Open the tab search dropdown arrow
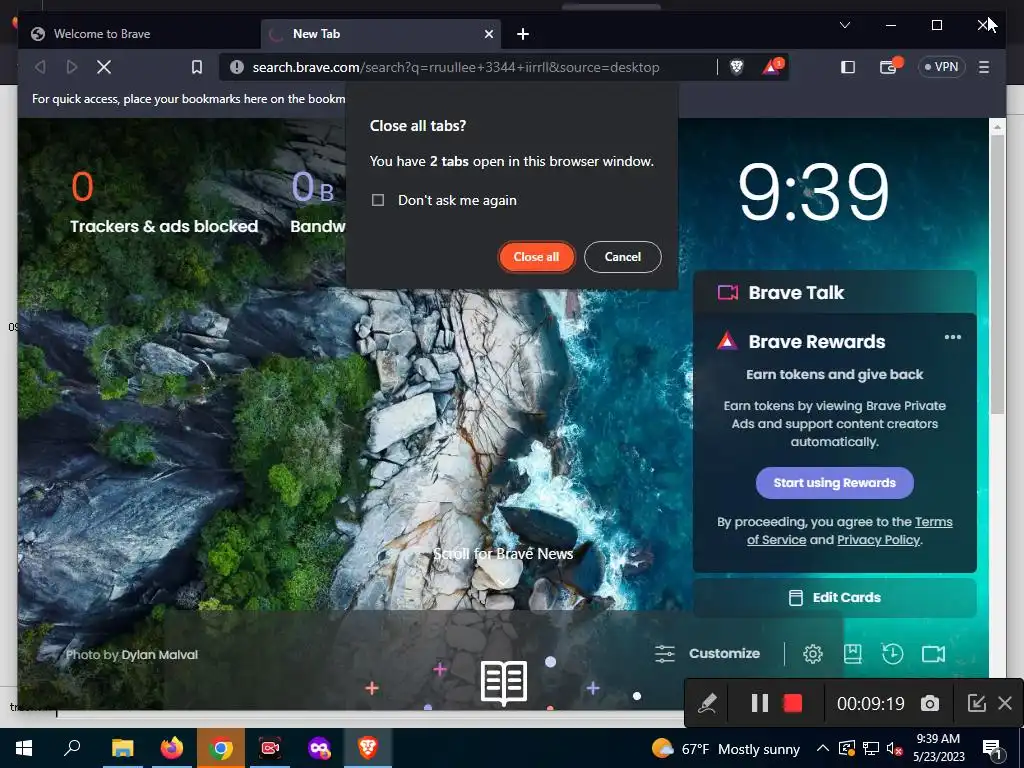This screenshot has height=768, width=1024. pyautogui.click(x=844, y=25)
